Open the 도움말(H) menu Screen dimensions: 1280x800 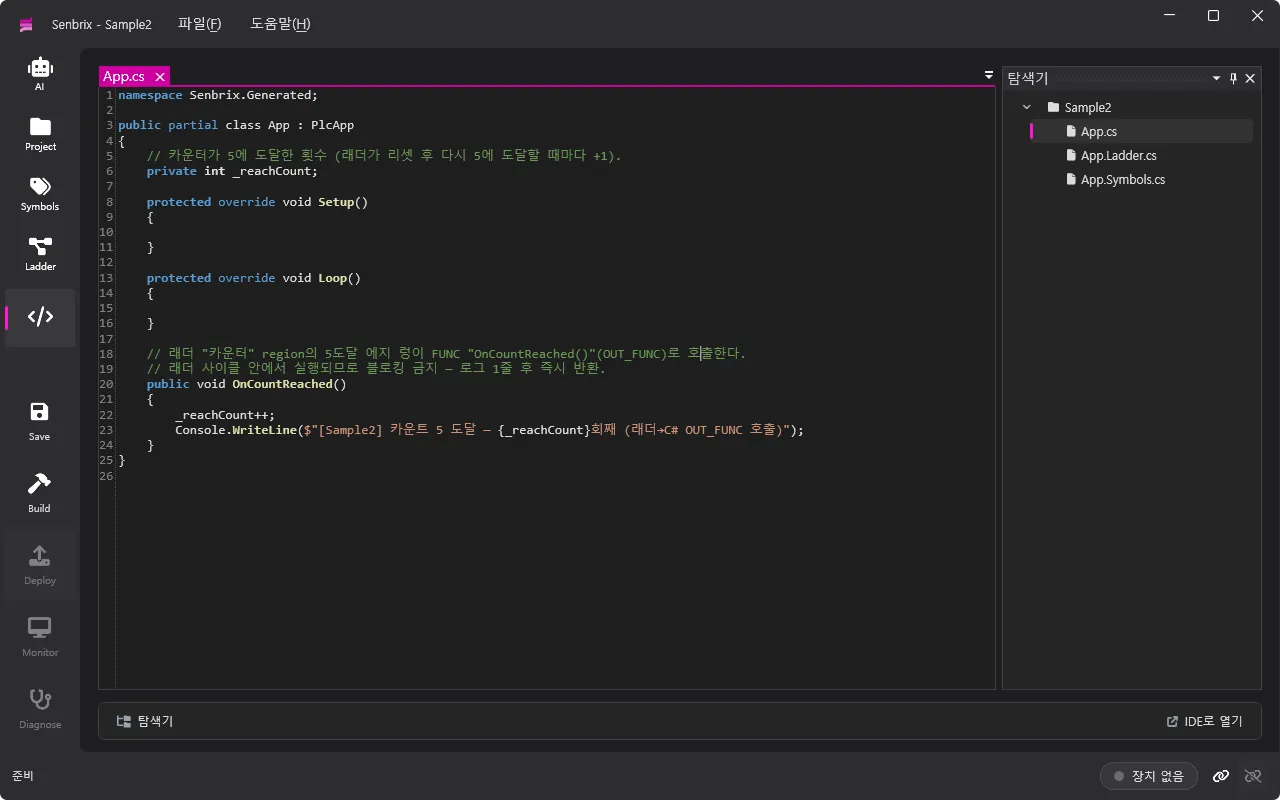click(280, 24)
